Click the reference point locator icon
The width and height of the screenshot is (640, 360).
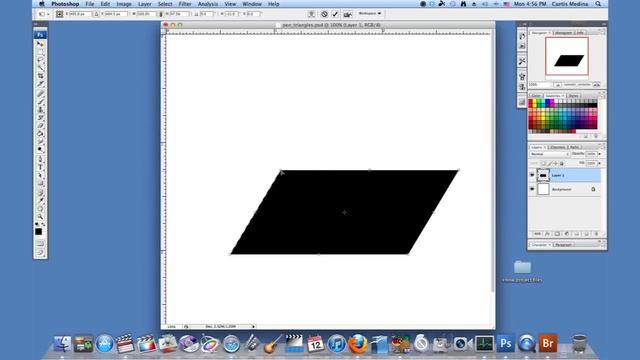(60, 14)
